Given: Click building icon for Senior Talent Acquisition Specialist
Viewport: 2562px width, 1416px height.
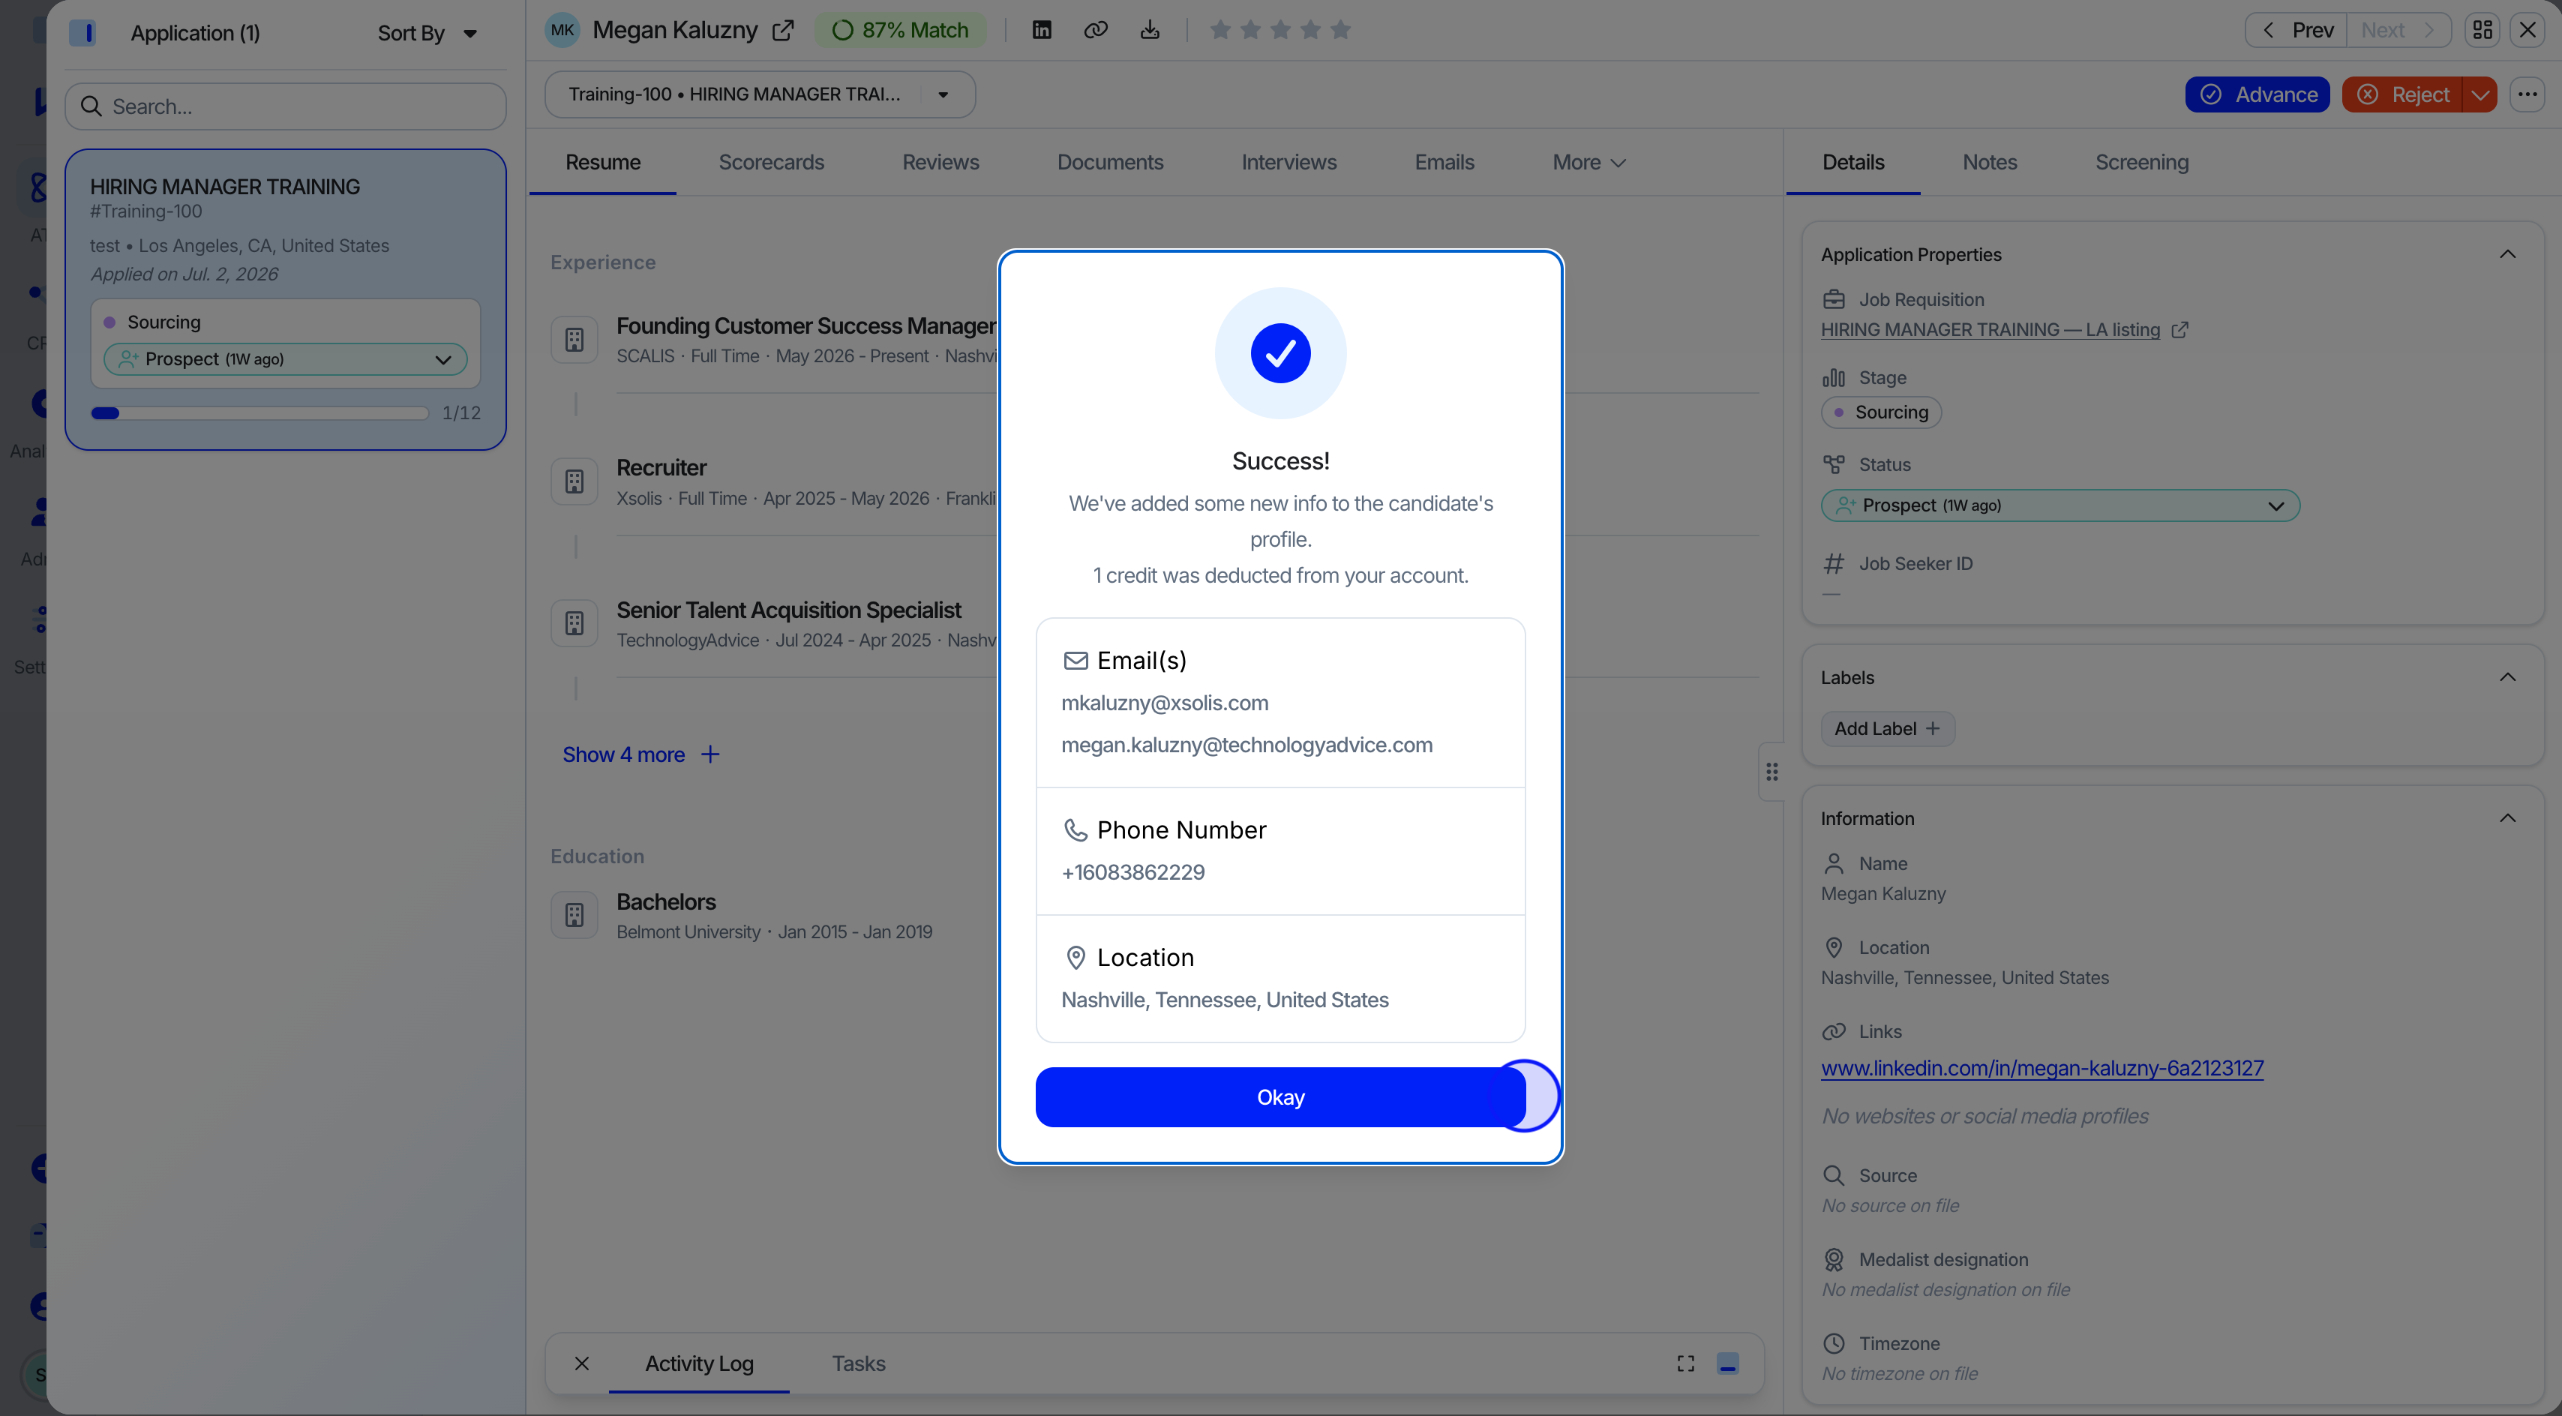Looking at the screenshot, I should (574, 624).
